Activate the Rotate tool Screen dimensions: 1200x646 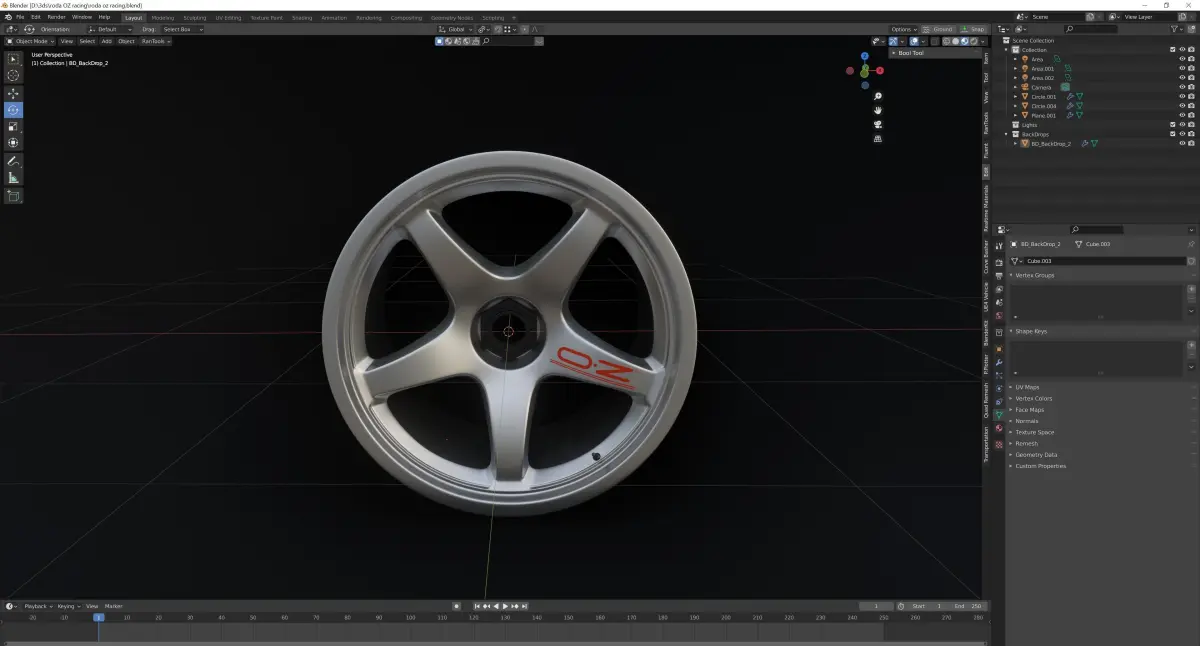tap(14, 110)
